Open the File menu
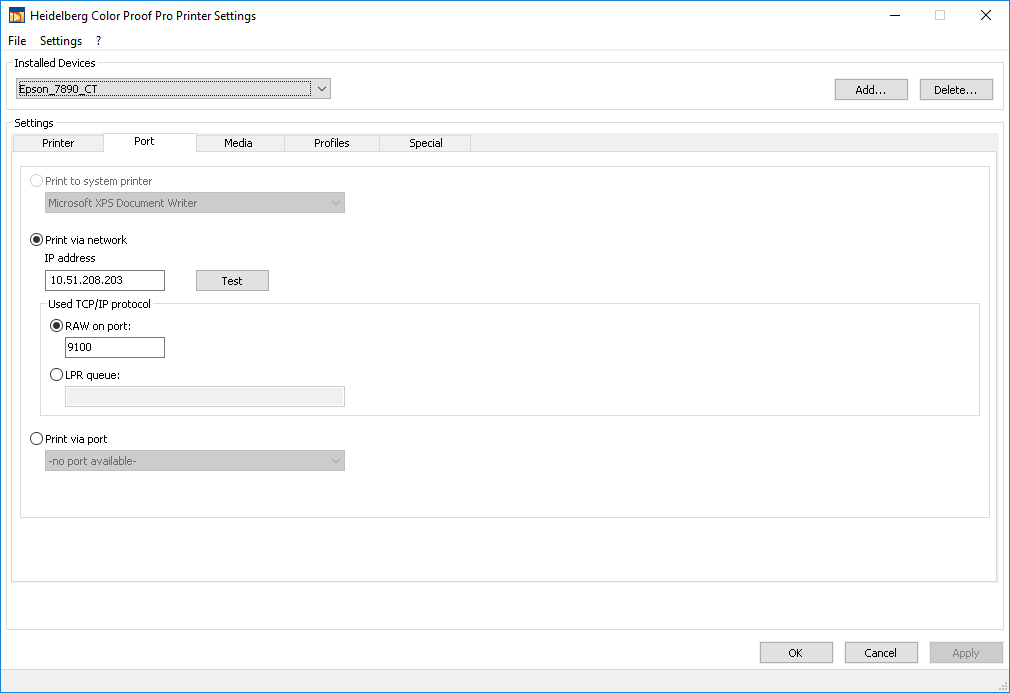Viewport: 1010px width, 693px height. click(17, 41)
